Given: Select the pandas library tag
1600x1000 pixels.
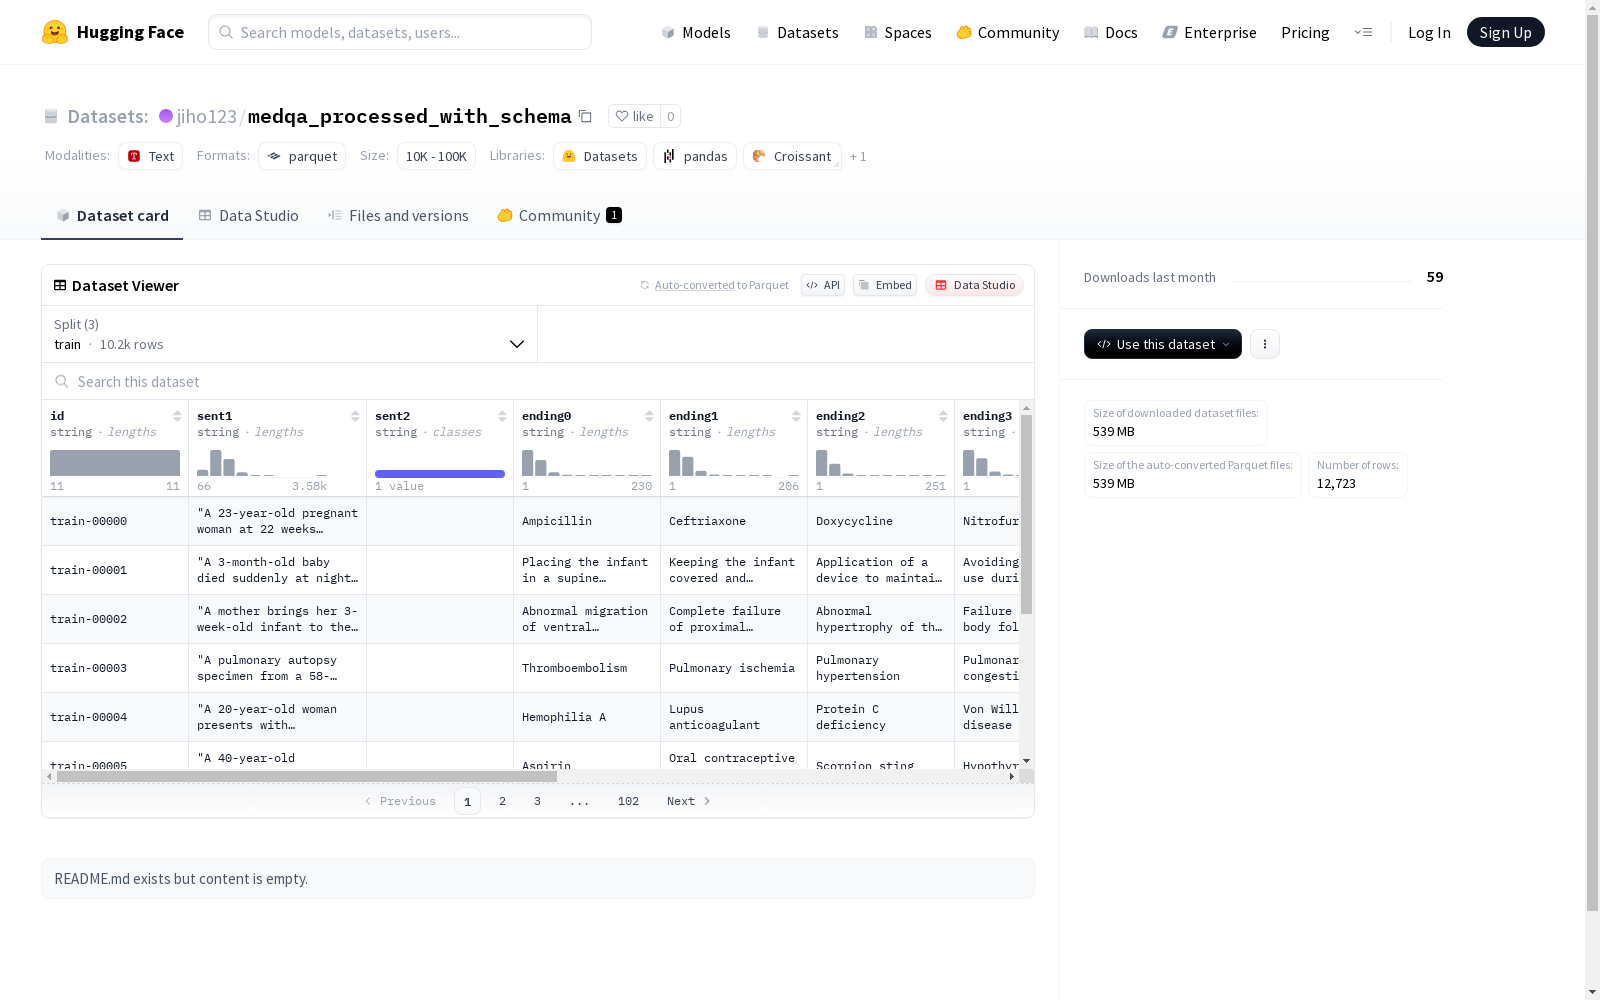Looking at the screenshot, I should click(695, 156).
